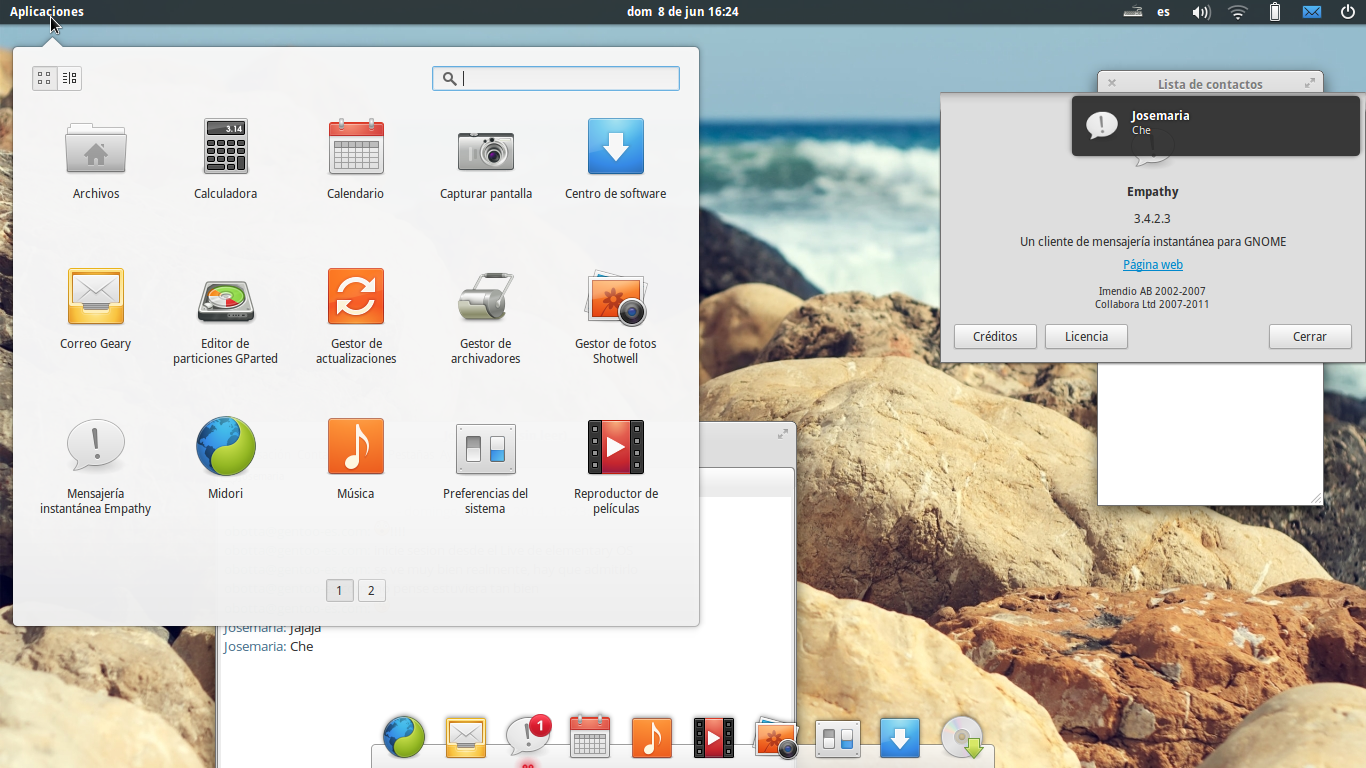The image size is (1366, 768).
Task: Click Cerrar to close about dialog
Action: tap(1310, 337)
